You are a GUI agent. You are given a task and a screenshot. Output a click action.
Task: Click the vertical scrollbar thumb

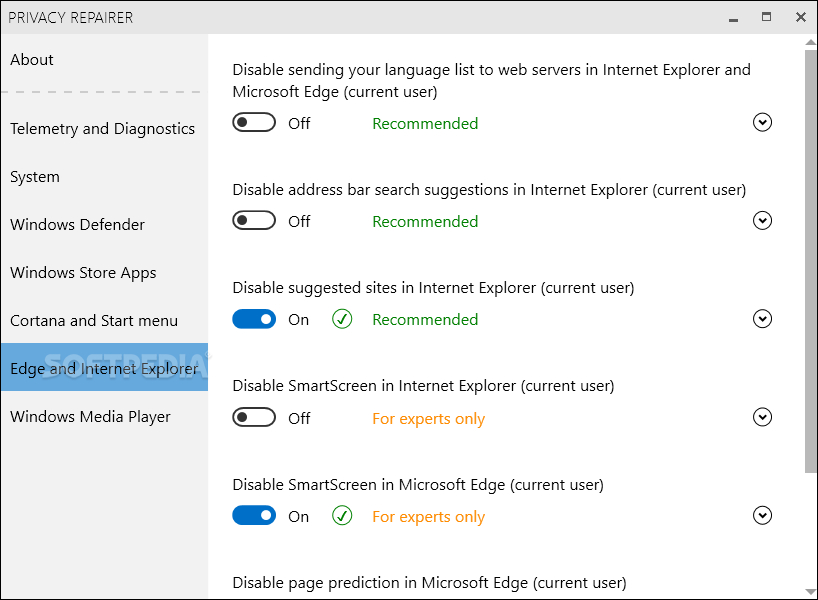pos(810,262)
